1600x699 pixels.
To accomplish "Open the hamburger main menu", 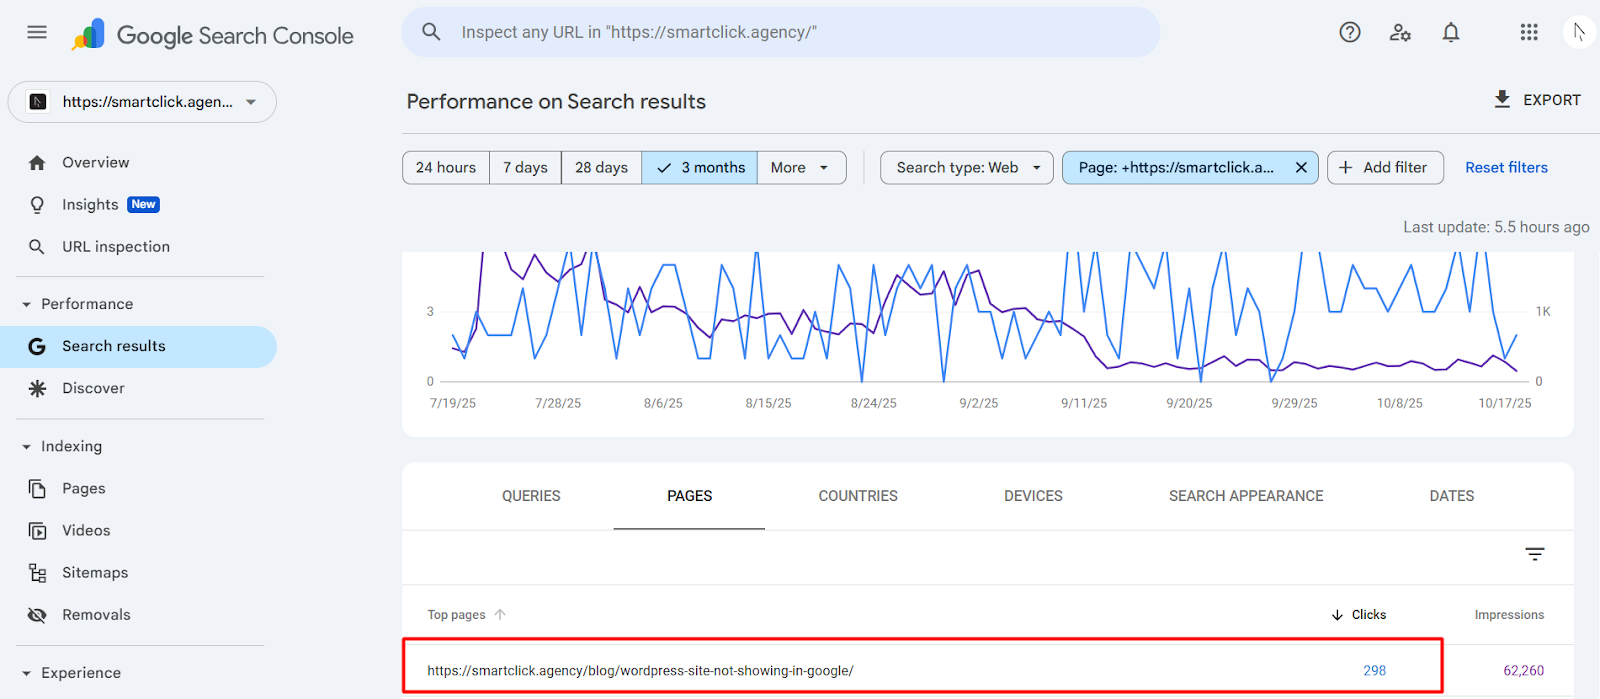I will (37, 32).
